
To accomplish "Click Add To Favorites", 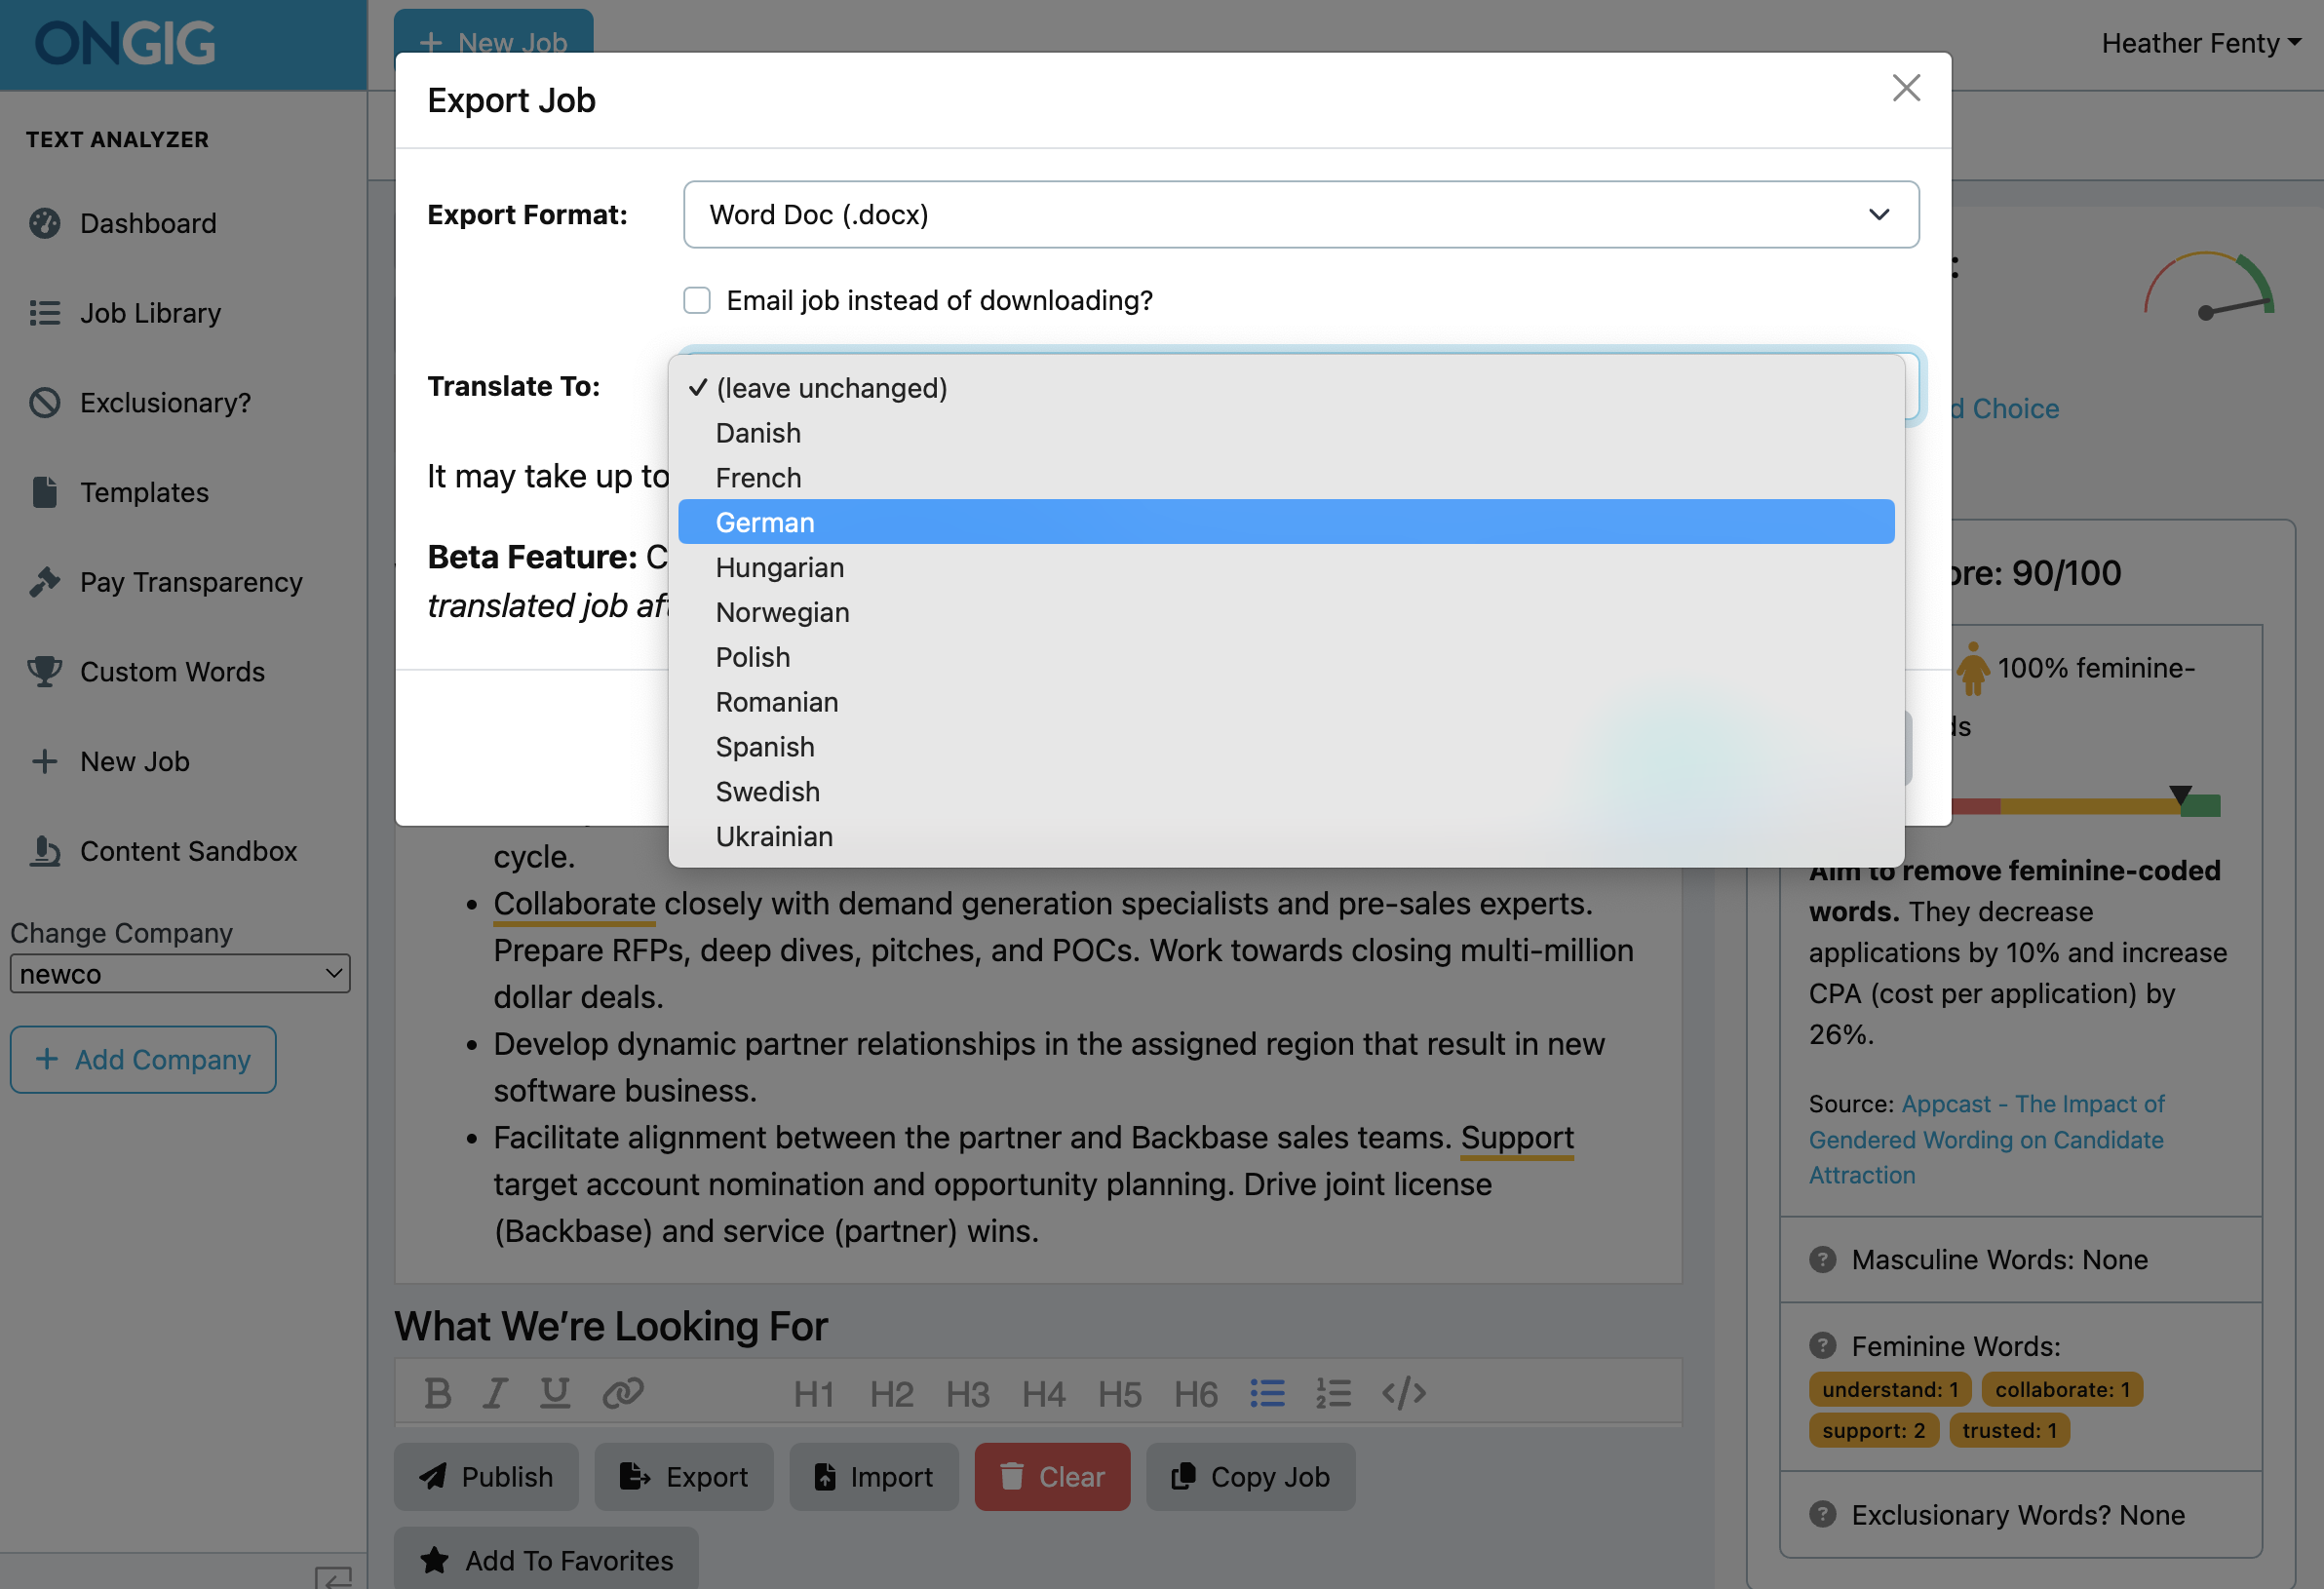I will (546, 1560).
